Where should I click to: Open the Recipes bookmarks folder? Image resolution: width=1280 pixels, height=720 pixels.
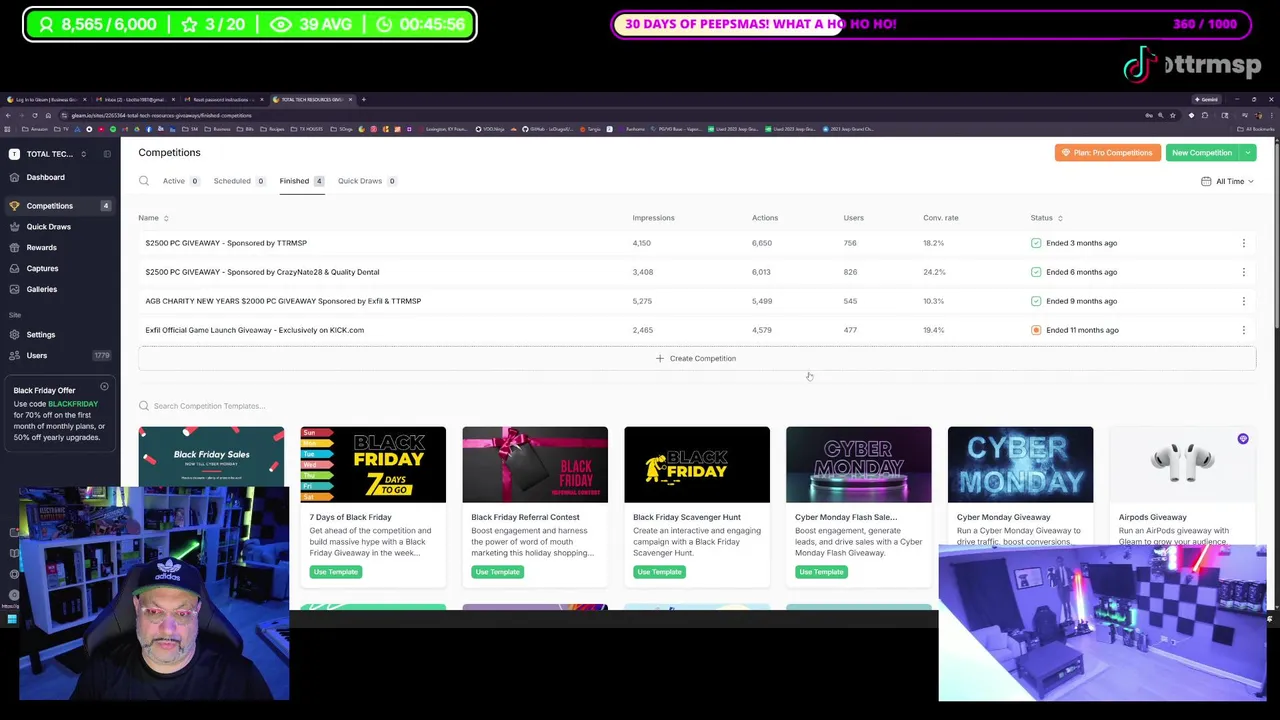coord(273,129)
